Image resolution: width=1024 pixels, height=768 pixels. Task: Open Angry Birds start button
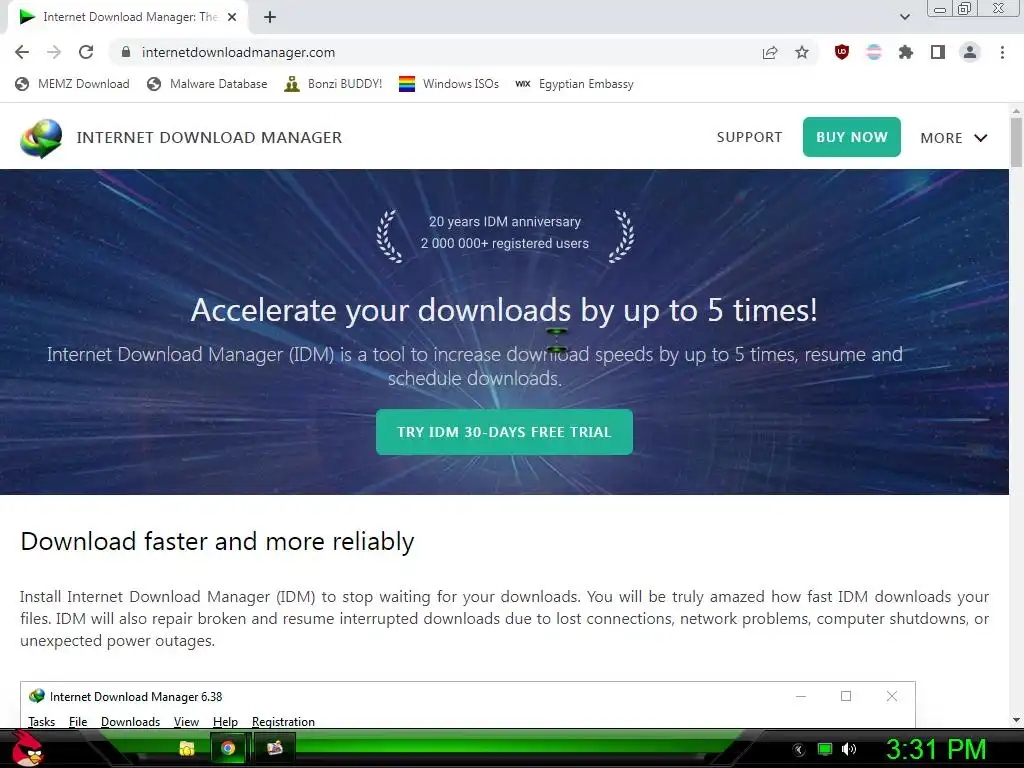click(x=28, y=748)
